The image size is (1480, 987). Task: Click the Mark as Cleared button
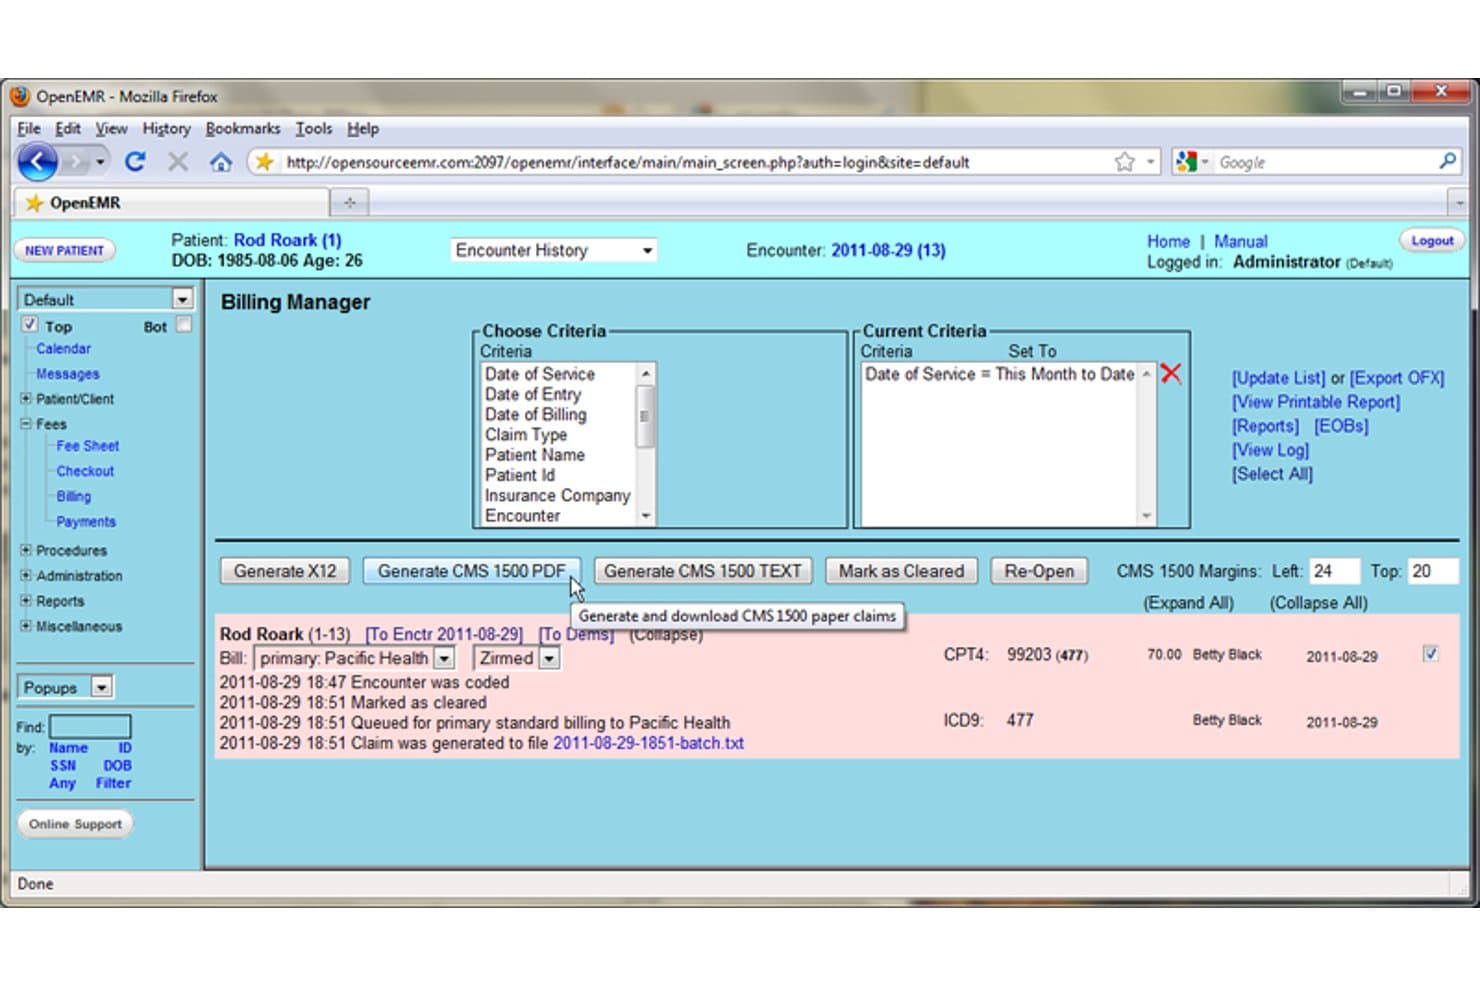tap(901, 571)
